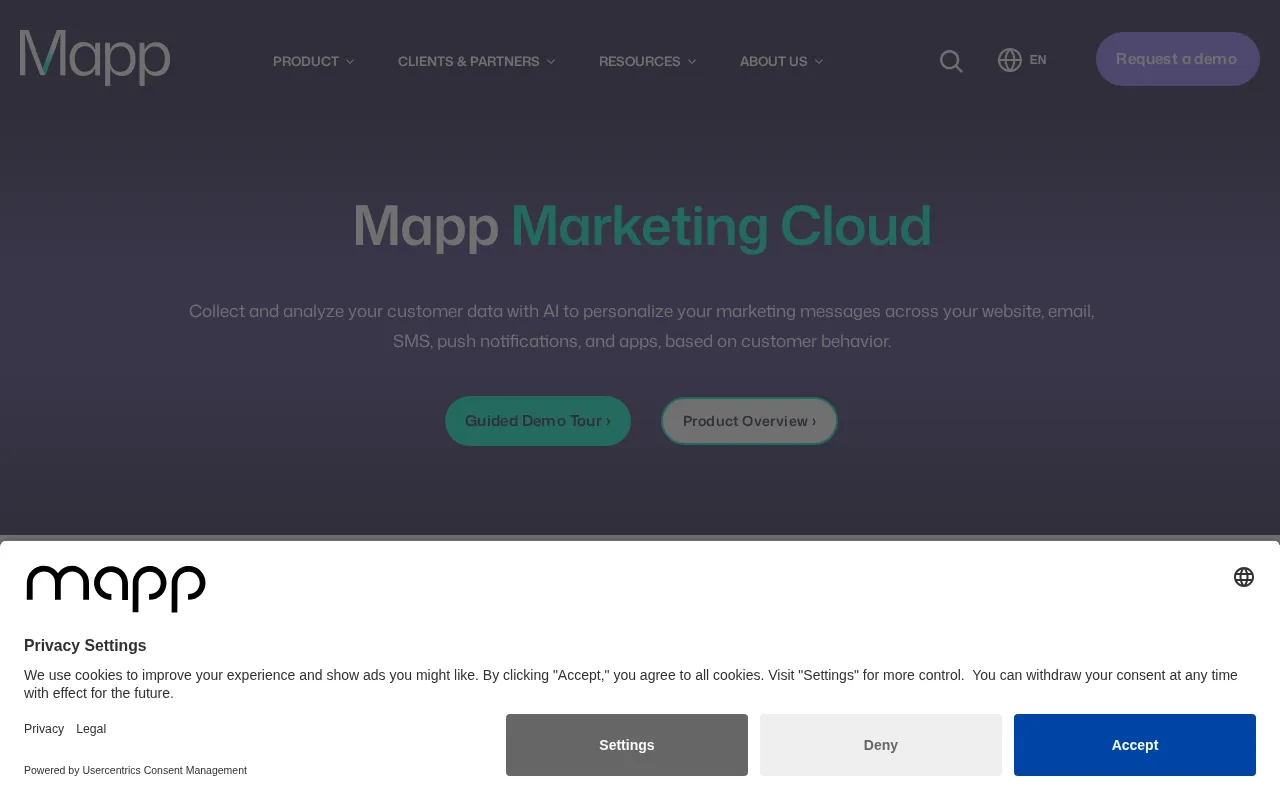Open language selector globe in cookie banner
Image resolution: width=1280 pixels, height=800 pixels.
point(1244,577)
